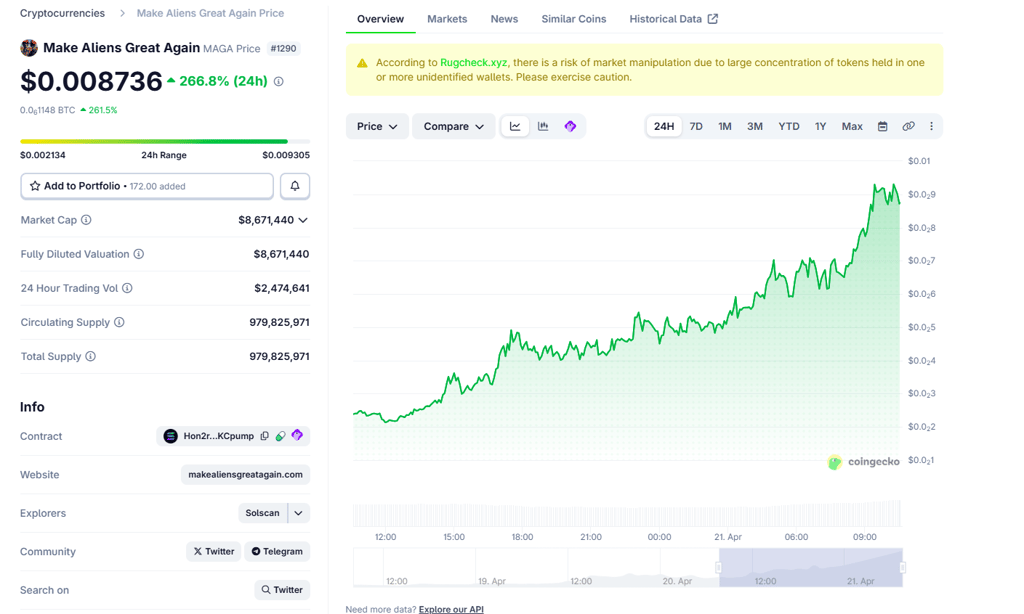Open the makealiensgreatagain.com website link
This screenshot has width=1024, height=614.
[246, 474]
